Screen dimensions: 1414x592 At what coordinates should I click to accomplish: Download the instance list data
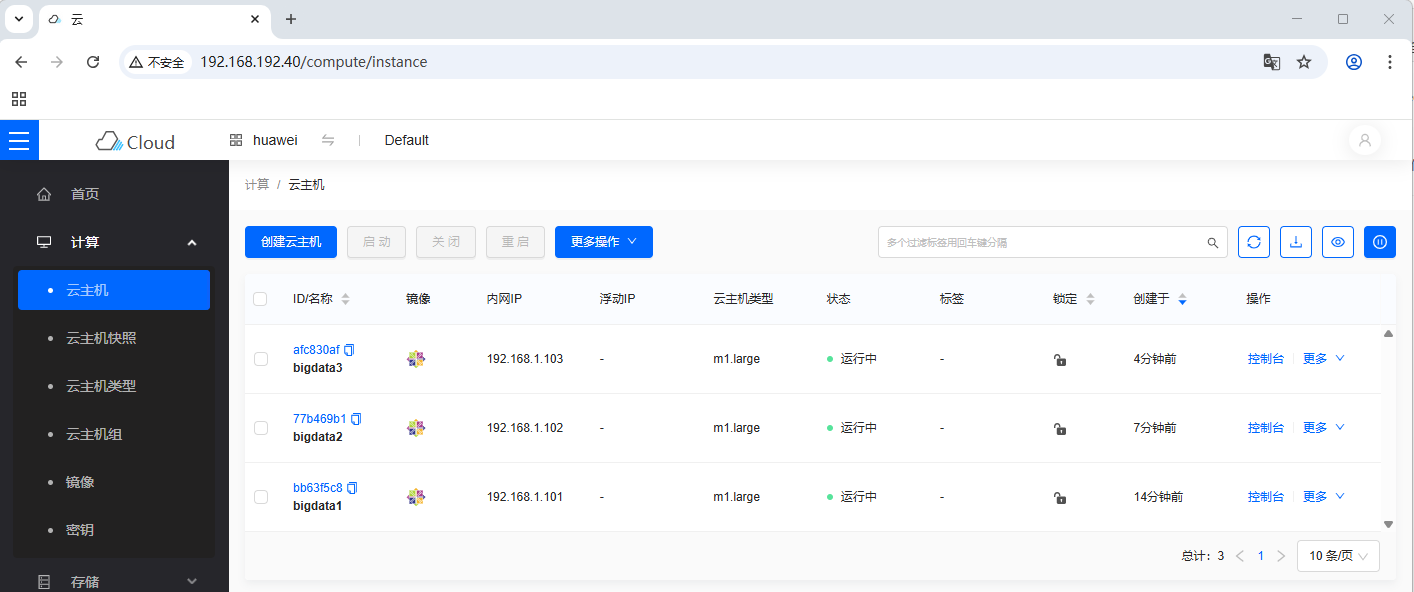click(x=1296, y=242)
